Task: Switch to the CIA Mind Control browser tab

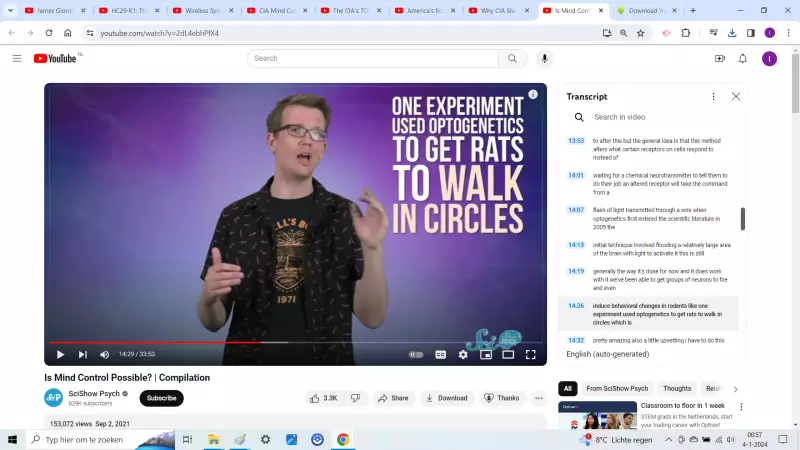Action: coord(276,10)
